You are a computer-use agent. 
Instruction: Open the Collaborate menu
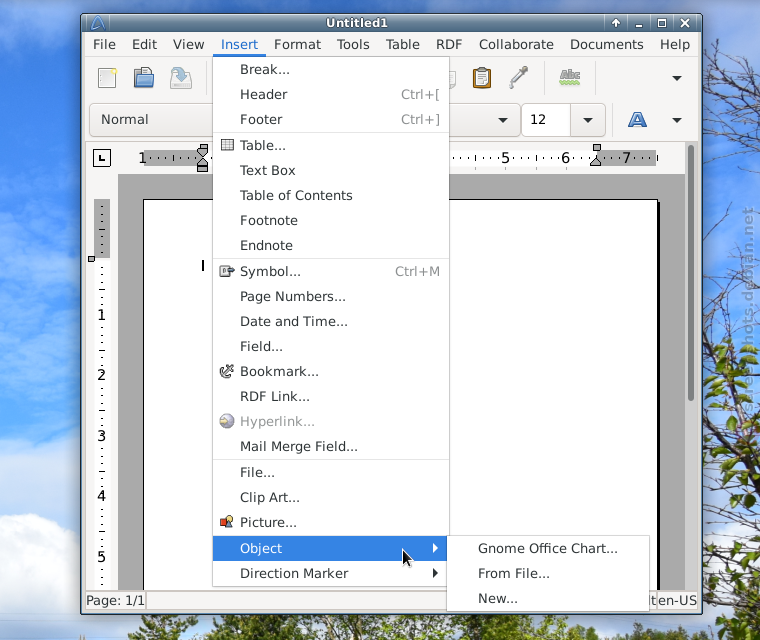[516, 45]
